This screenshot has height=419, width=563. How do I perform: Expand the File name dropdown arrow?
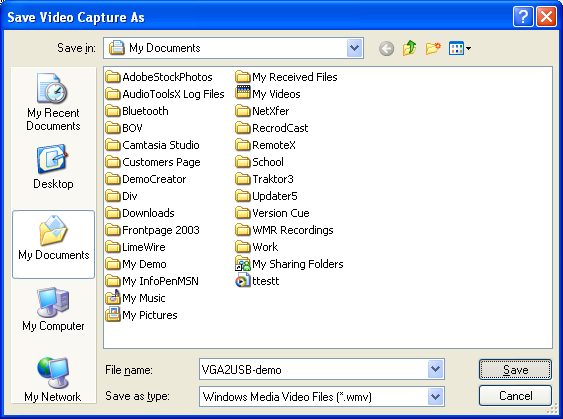pos(435,369)
